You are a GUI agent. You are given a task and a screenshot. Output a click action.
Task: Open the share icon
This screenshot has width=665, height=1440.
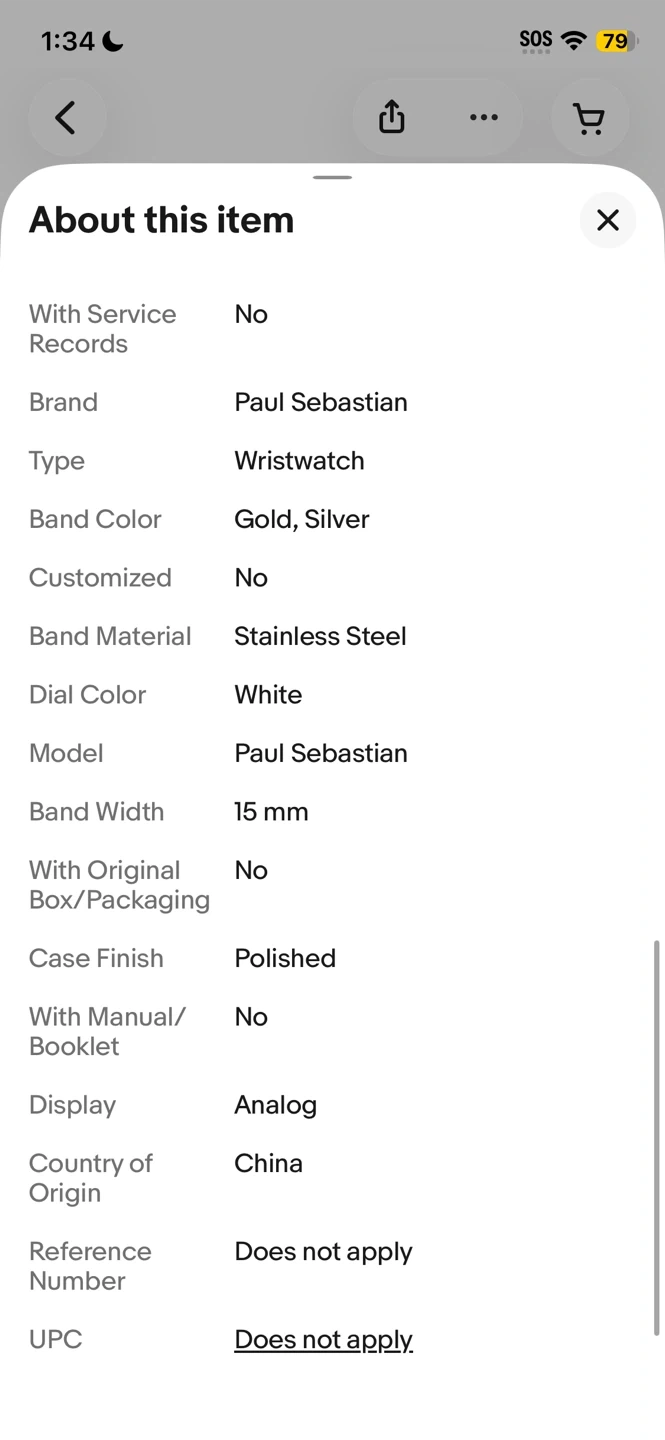click(x=392, y=118)
